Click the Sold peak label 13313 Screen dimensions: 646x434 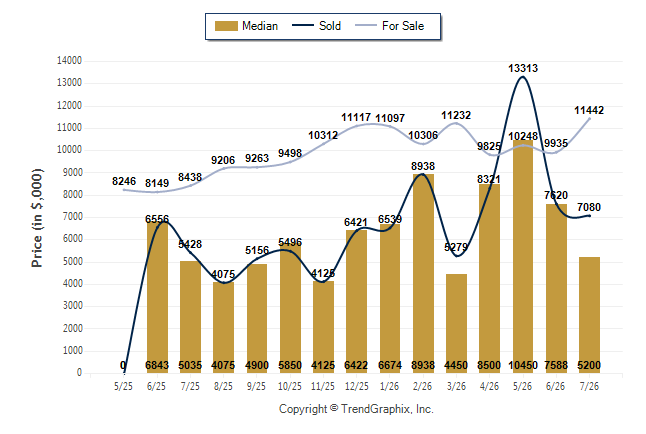523,68
